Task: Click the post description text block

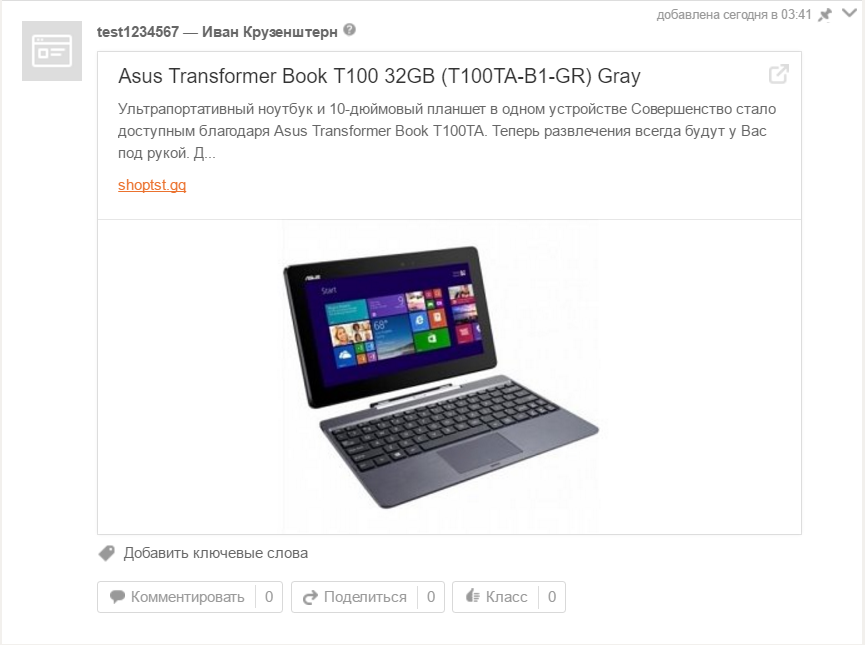Action: pos(447,131)
